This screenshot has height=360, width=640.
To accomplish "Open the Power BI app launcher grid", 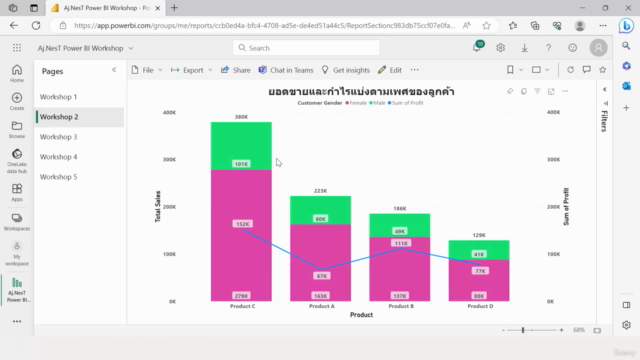I will (17, 48).
